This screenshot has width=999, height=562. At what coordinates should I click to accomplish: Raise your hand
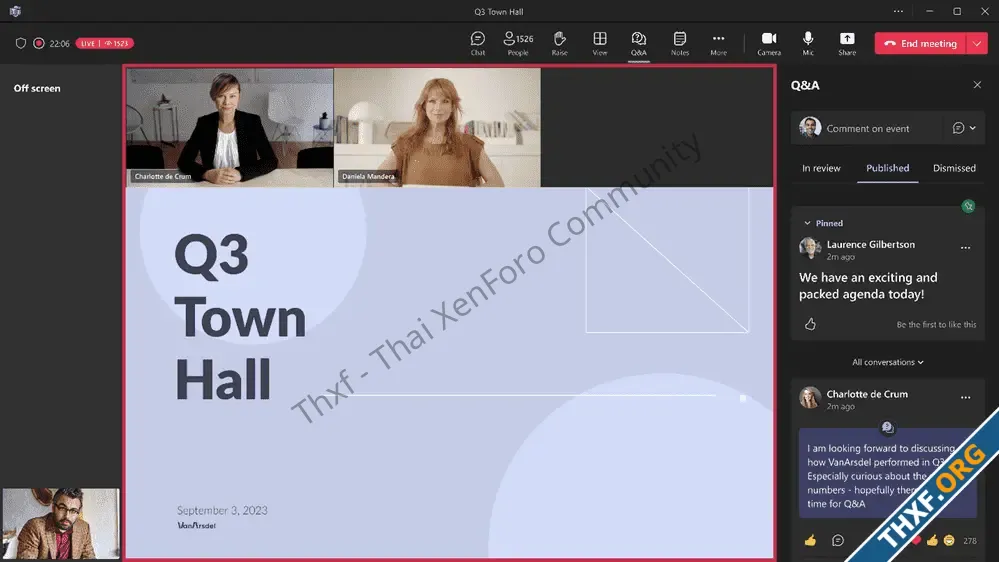[x=559, y=43]
